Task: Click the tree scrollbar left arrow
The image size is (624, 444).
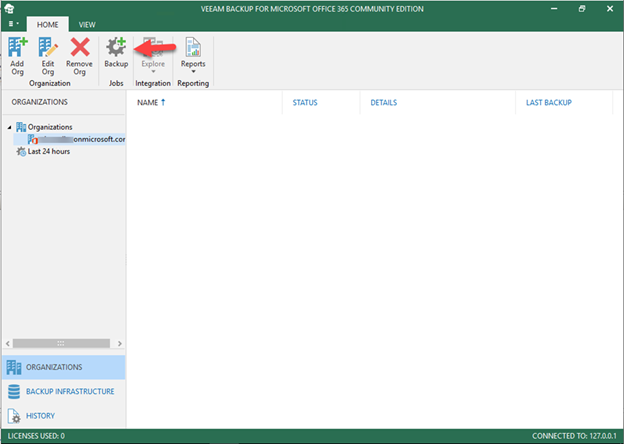Action: coord(8,343)
